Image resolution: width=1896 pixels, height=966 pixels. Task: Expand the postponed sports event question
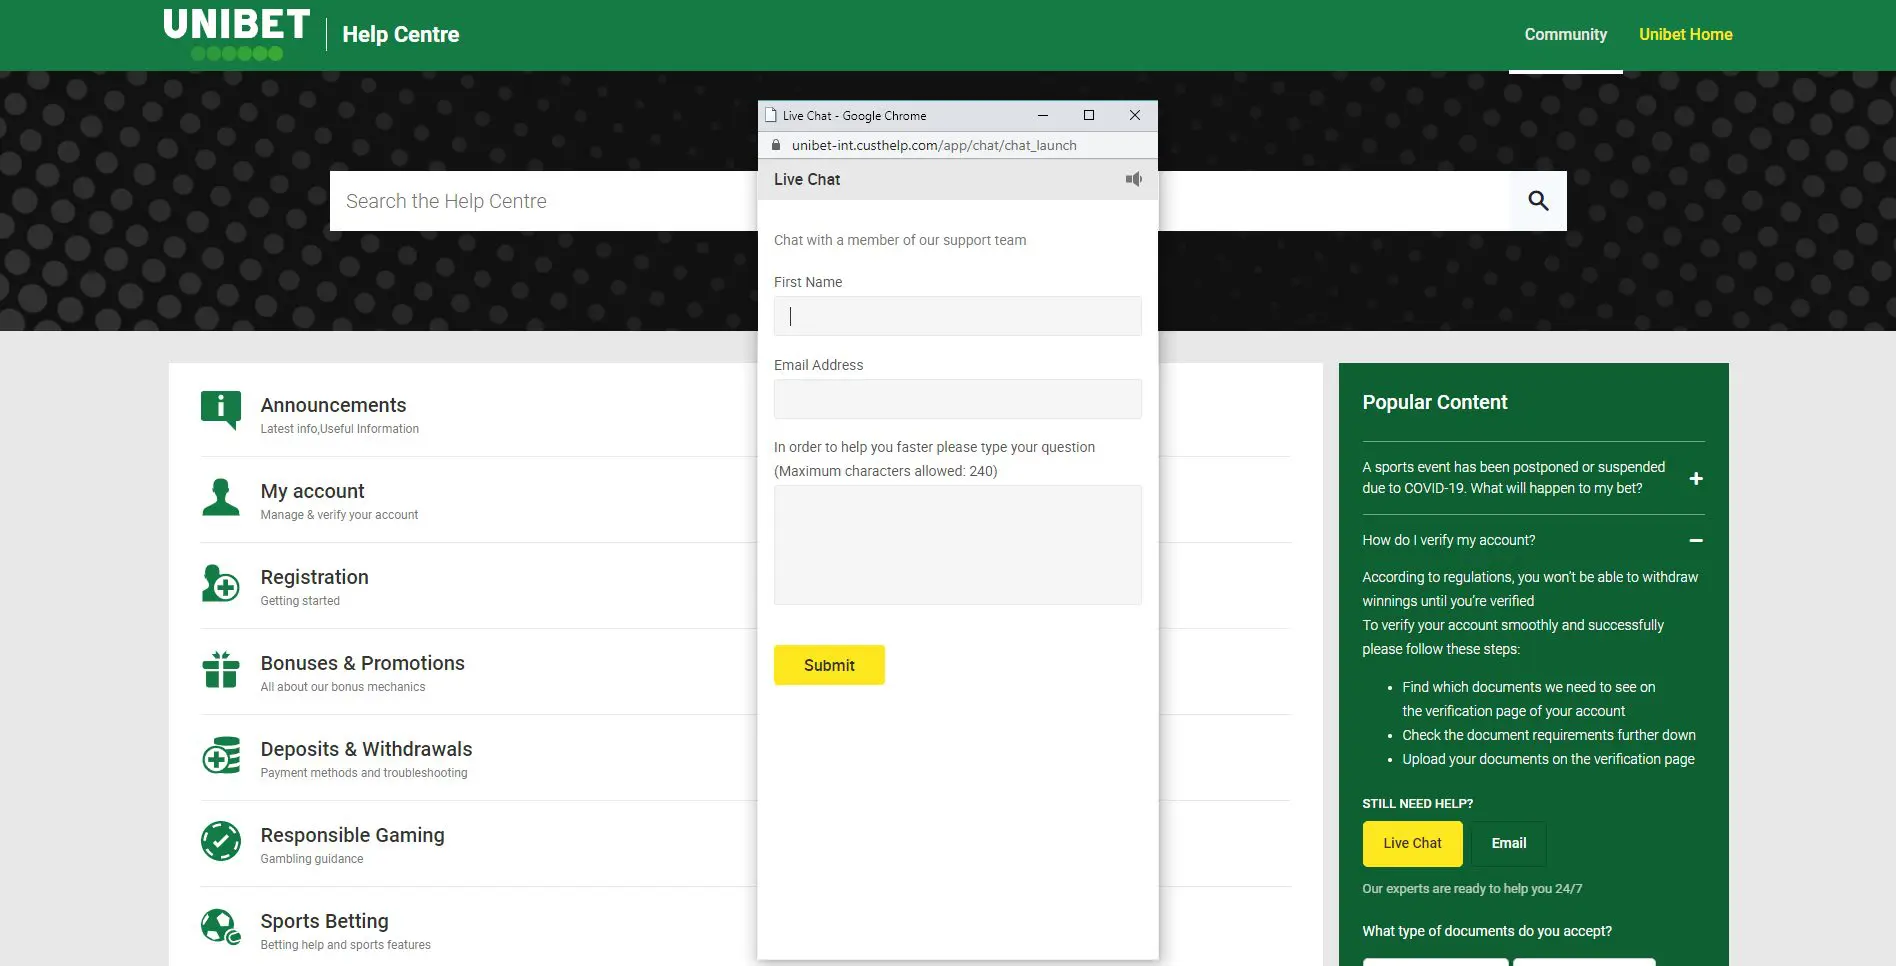coord(1696,478)
